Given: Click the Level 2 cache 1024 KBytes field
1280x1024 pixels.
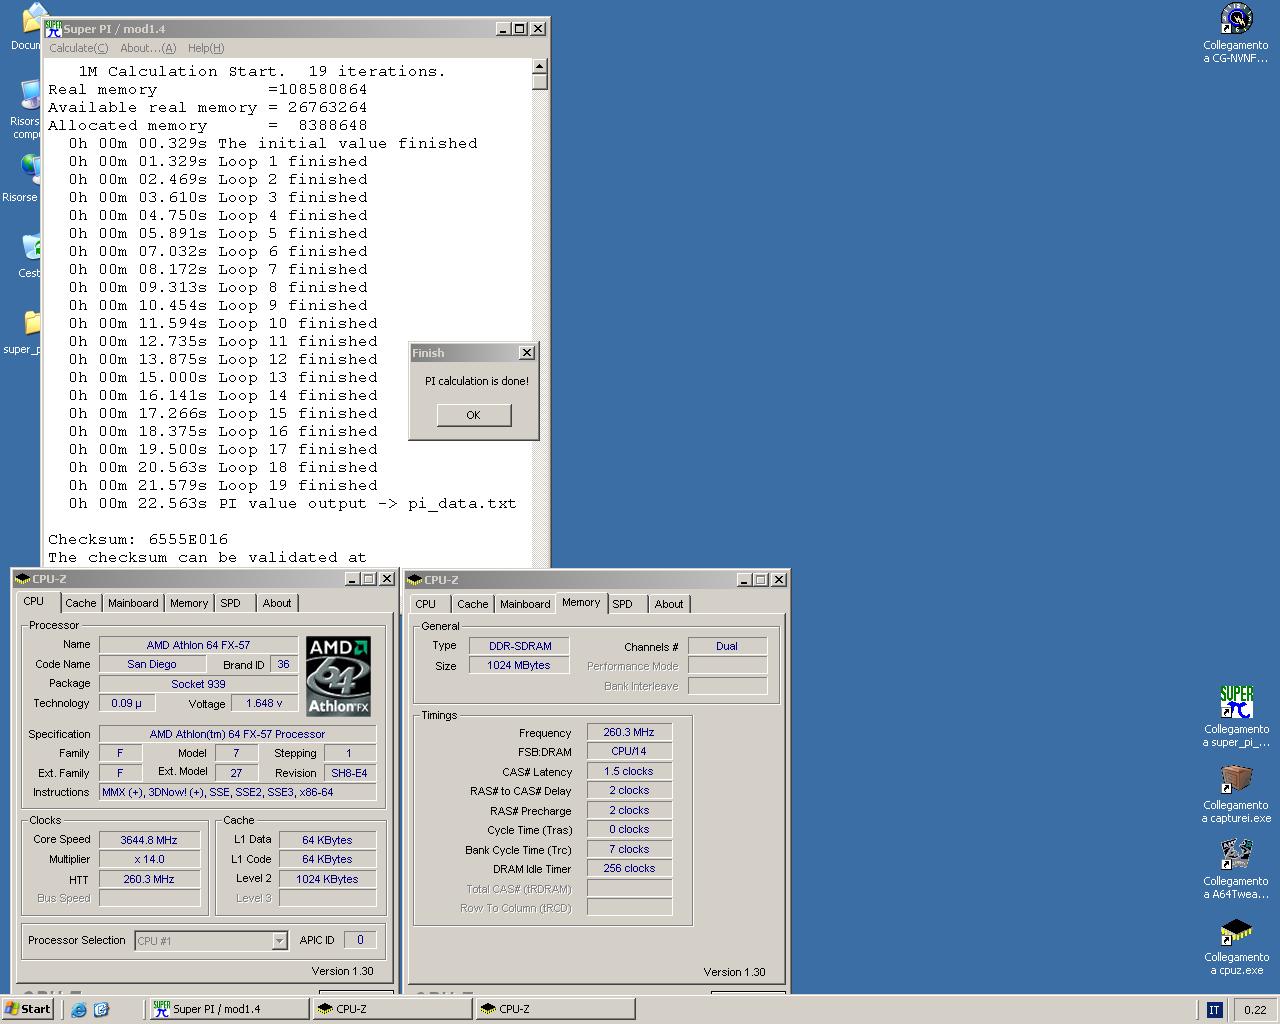Looking at the screenshot, I should (x=327, y=879).
